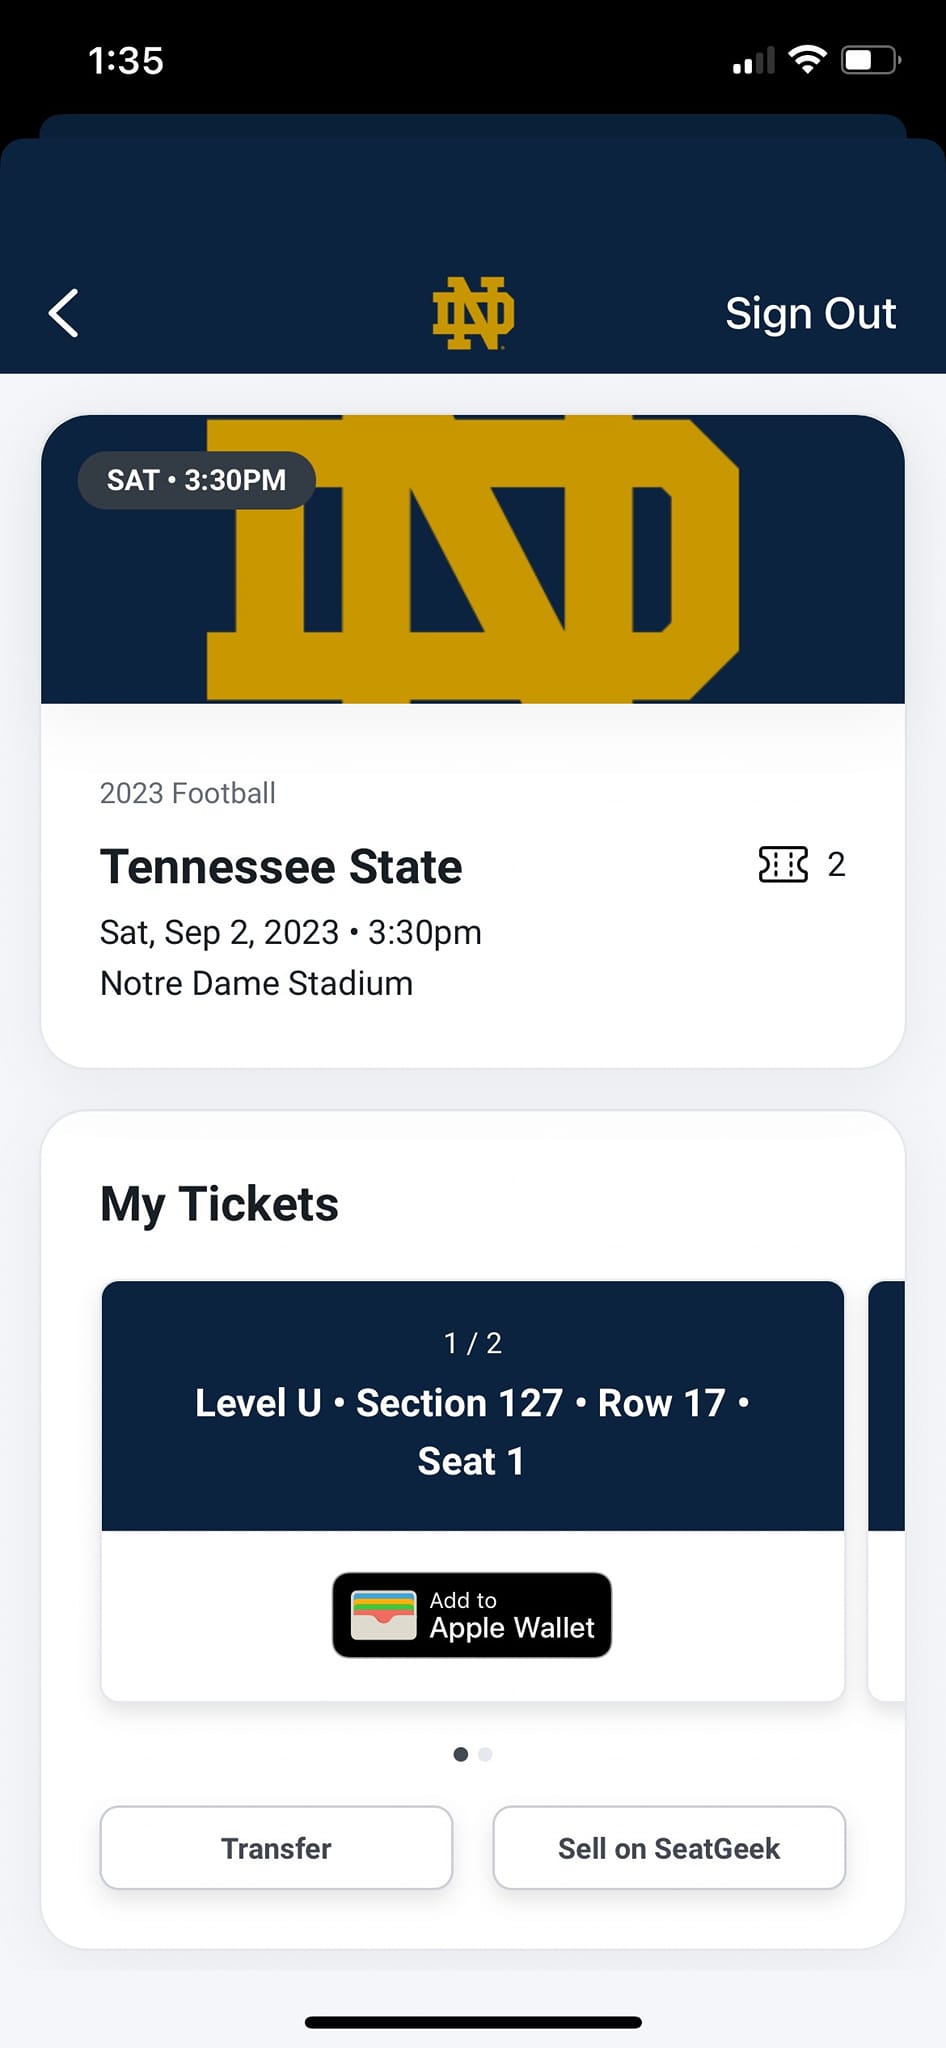
Task: Add ticket to Apple Wallet
Action: pos(472,1615)
